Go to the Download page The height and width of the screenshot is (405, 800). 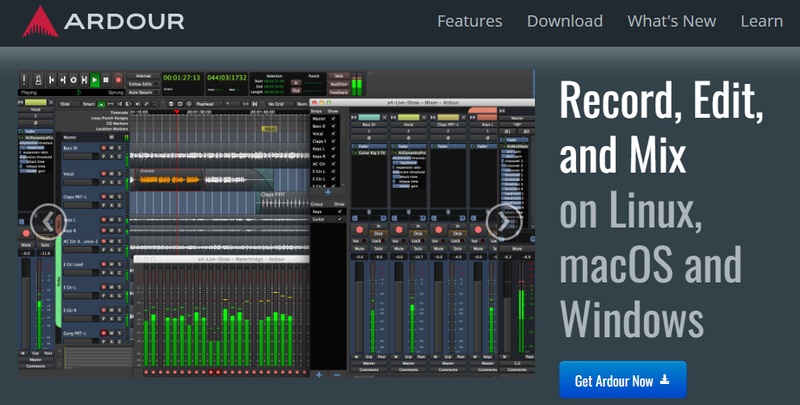pos(564,21)
